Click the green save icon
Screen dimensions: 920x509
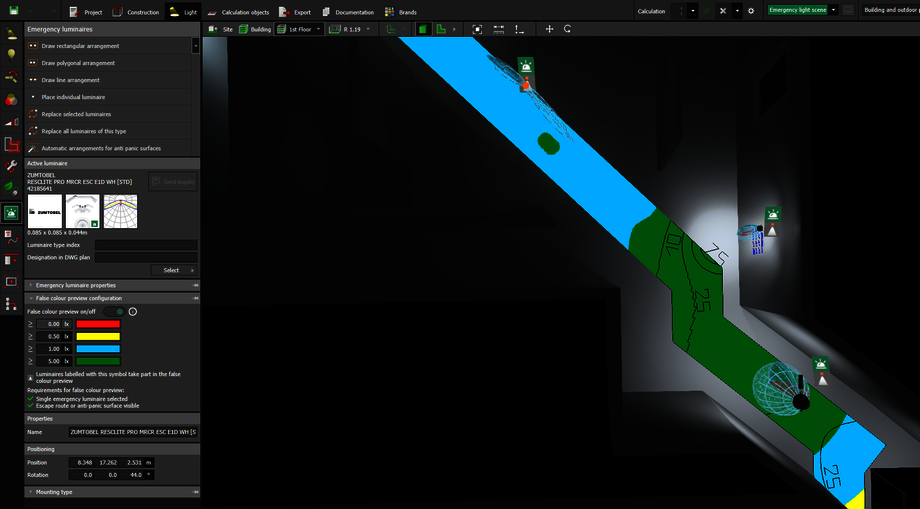click(12, 12)
